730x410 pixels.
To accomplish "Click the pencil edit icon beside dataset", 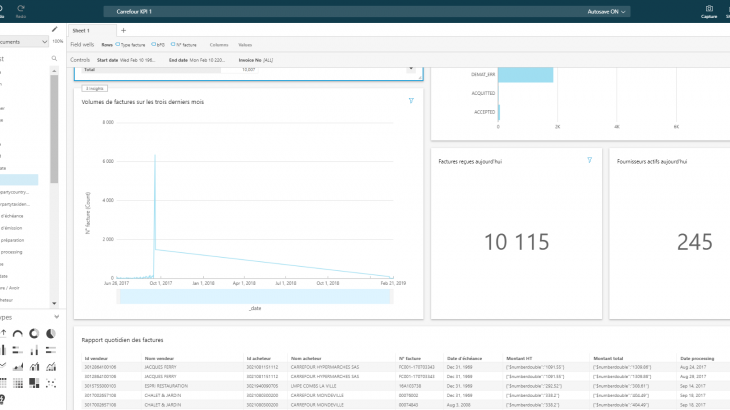I will [55, 29].
